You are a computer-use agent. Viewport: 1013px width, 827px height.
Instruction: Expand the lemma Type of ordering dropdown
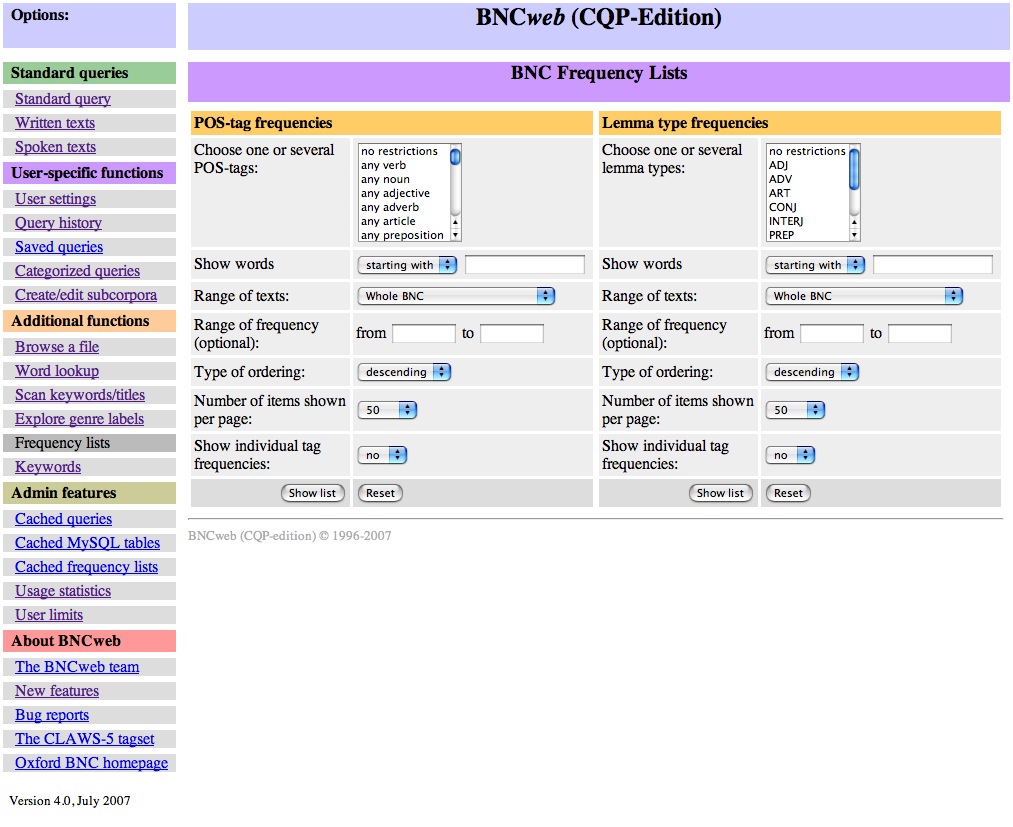(811, 372)
